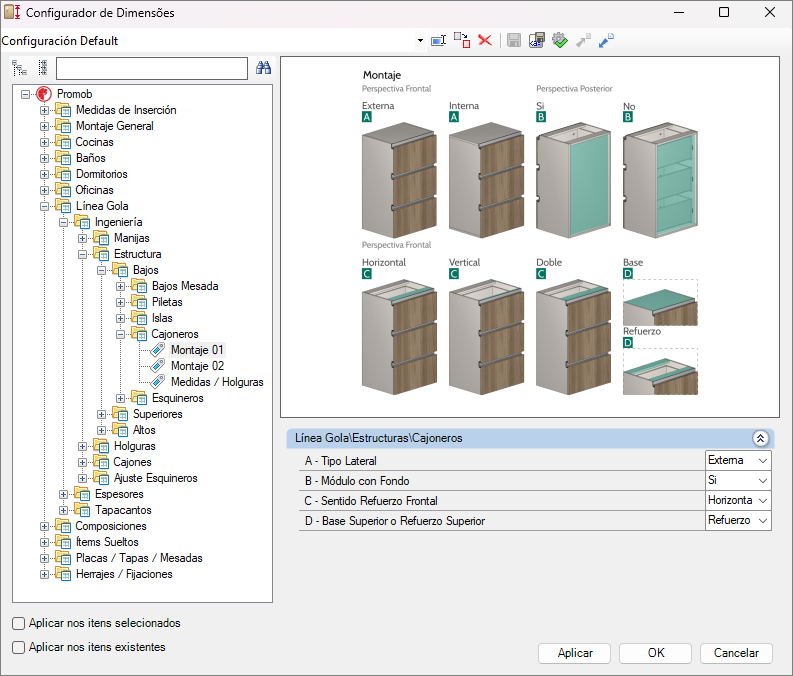Click the blue import arrow icon

point(606,40)
